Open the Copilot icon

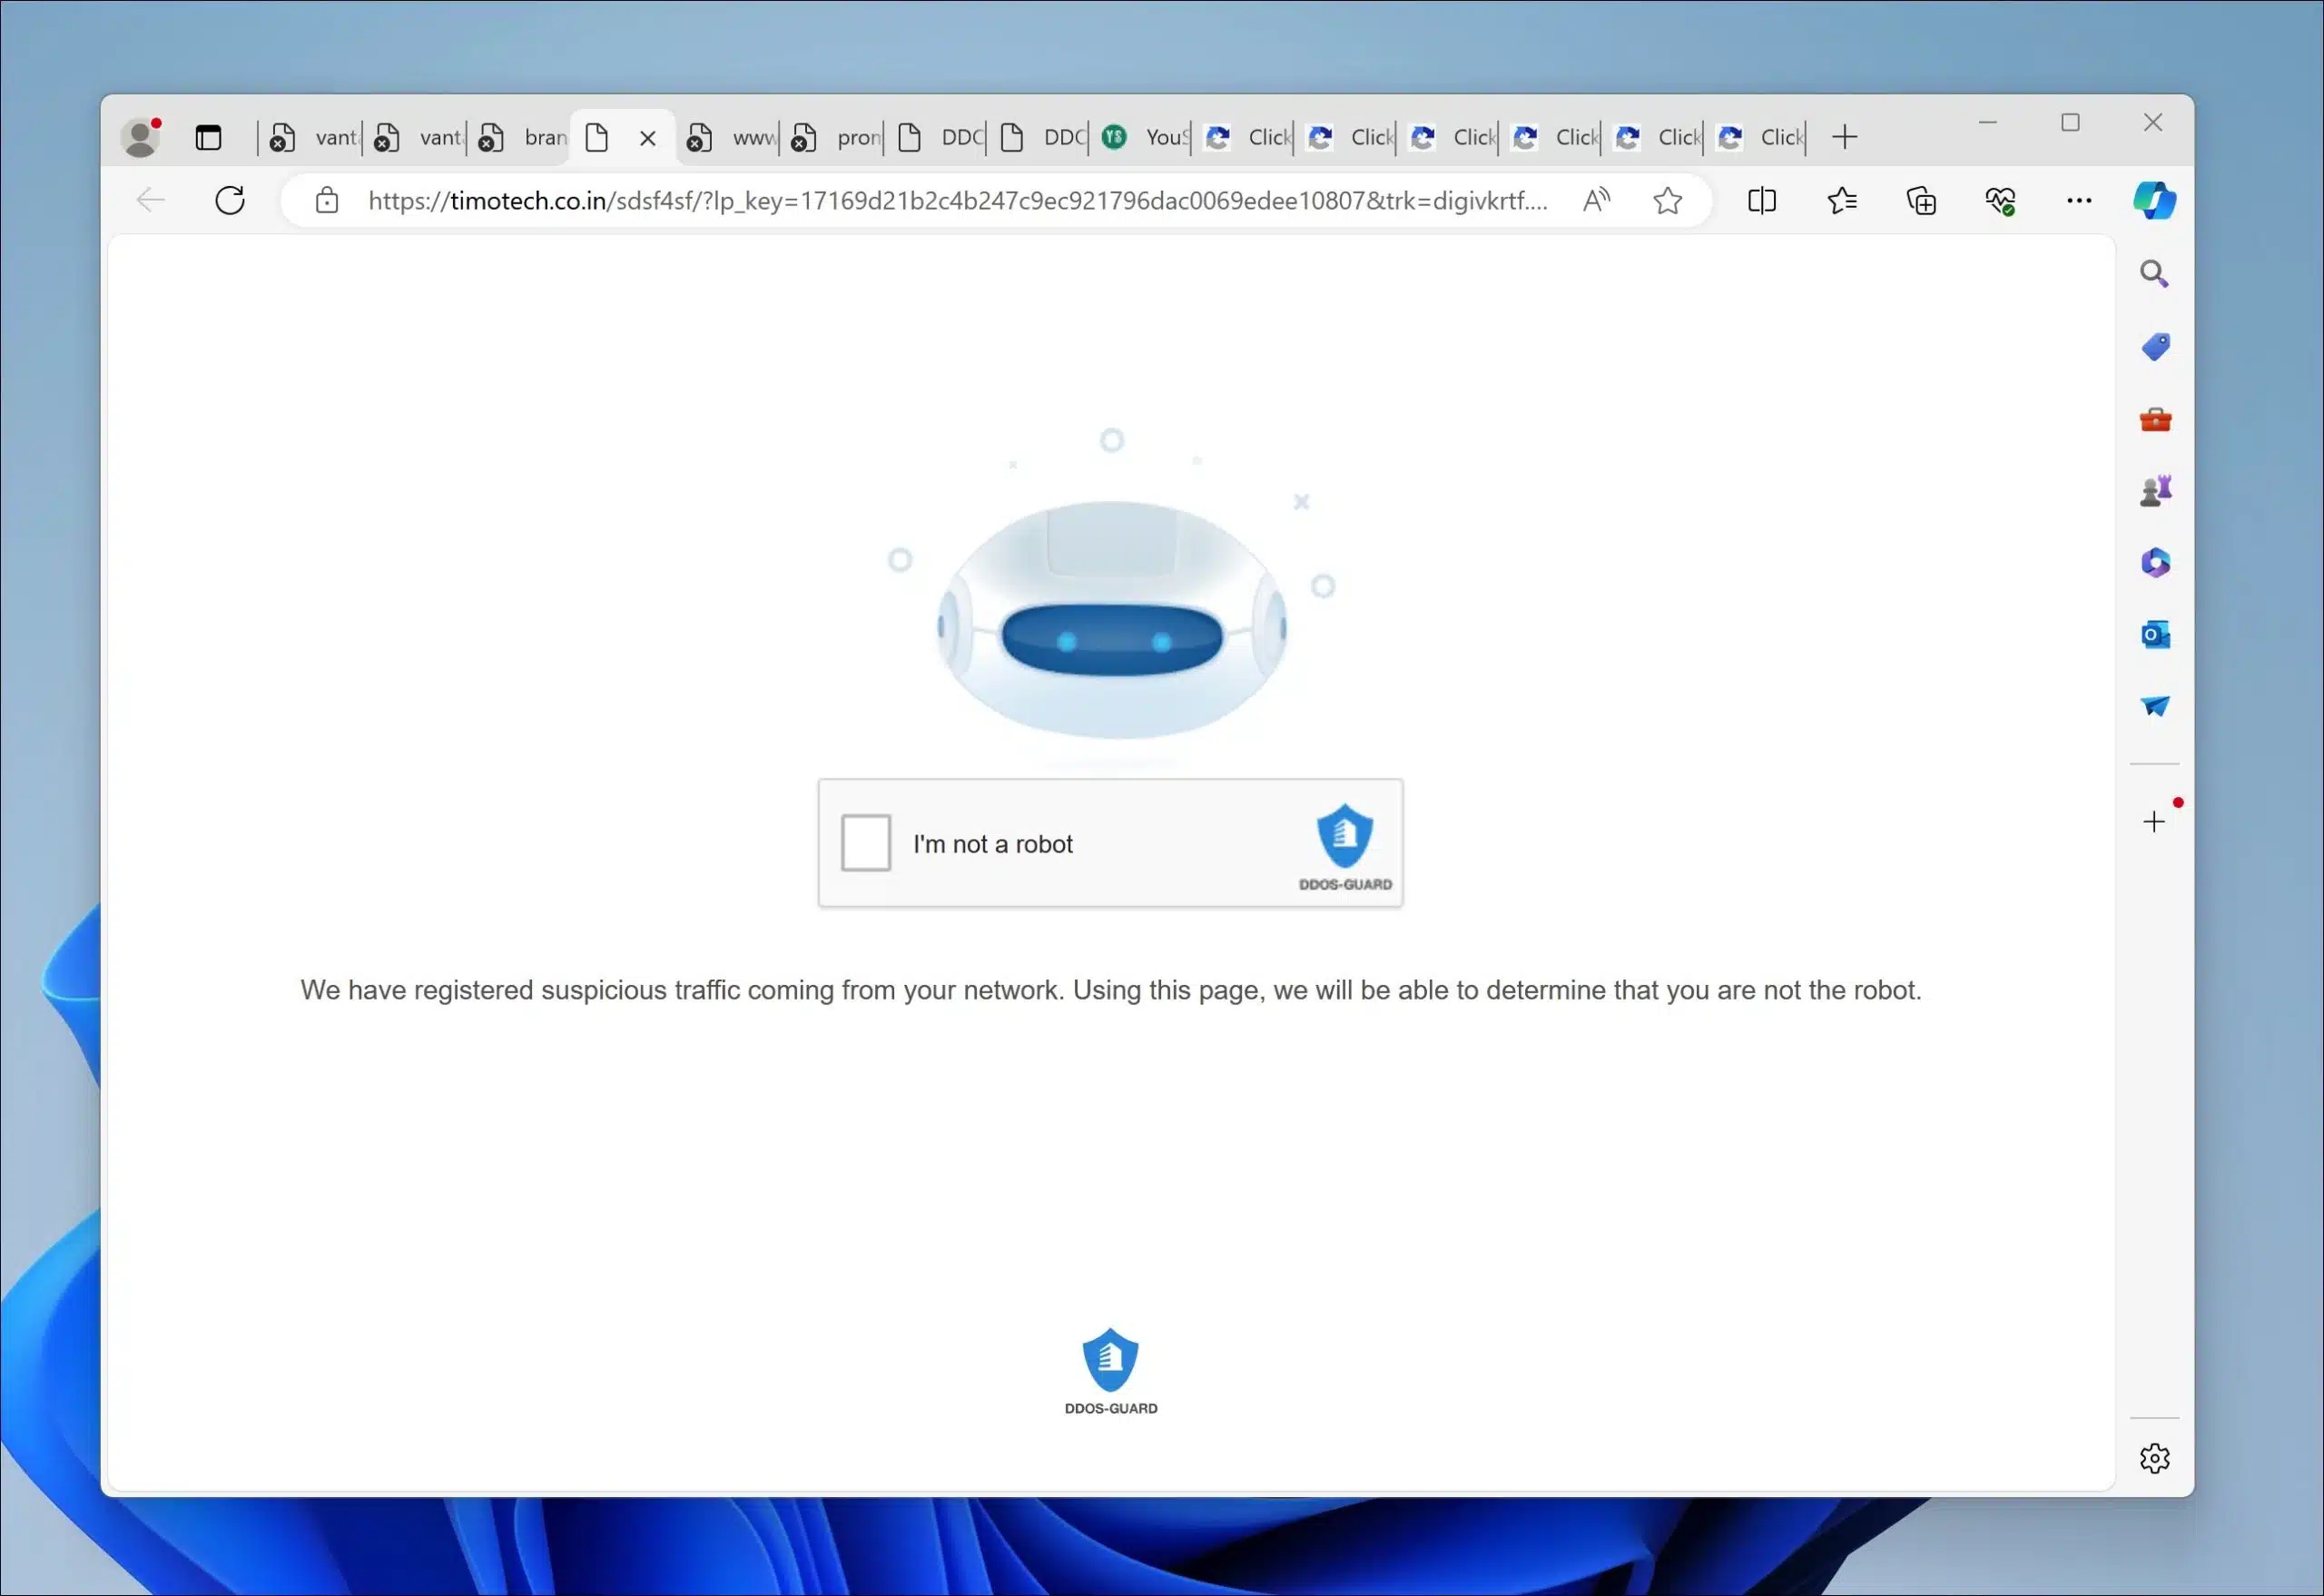pyautogui.click(x=2154, y=200)
